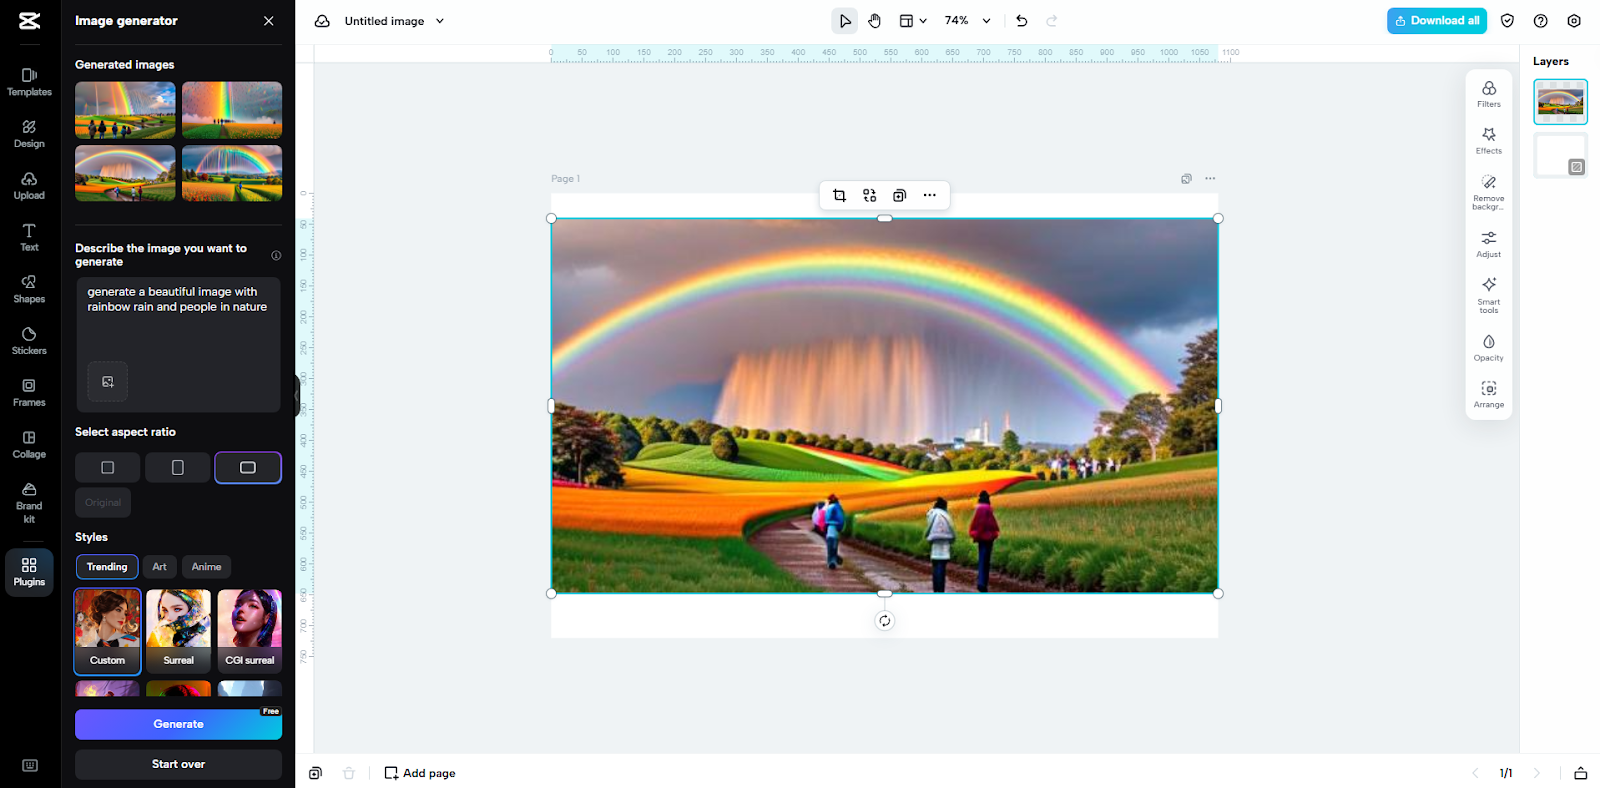Expand the Untitled image name dropdown
Viewport: 1600px width, 788px height.
point(440,21)
